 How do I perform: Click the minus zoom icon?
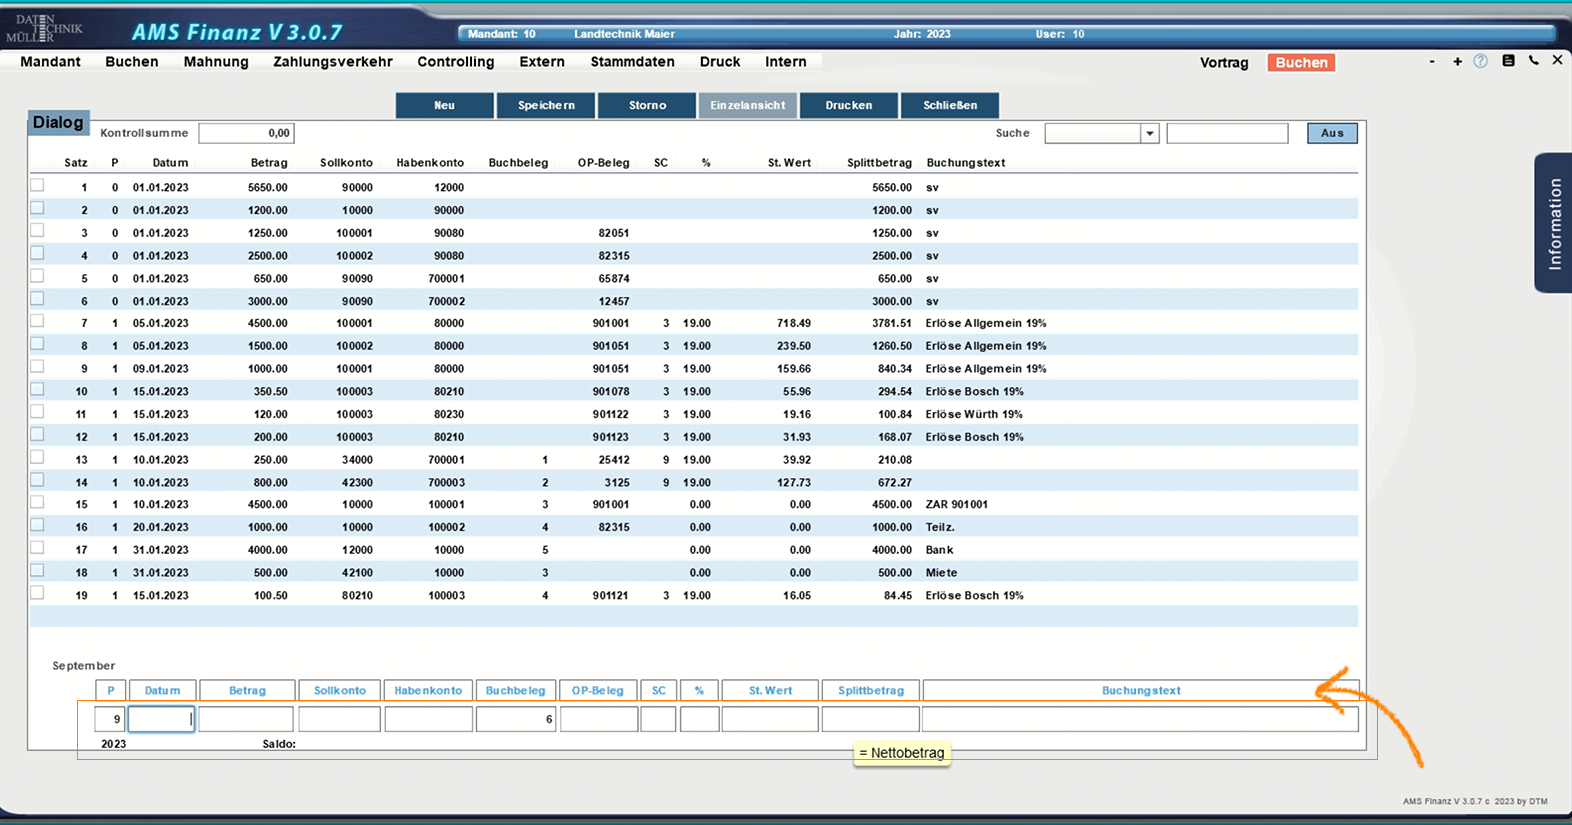coord(1432,62)
